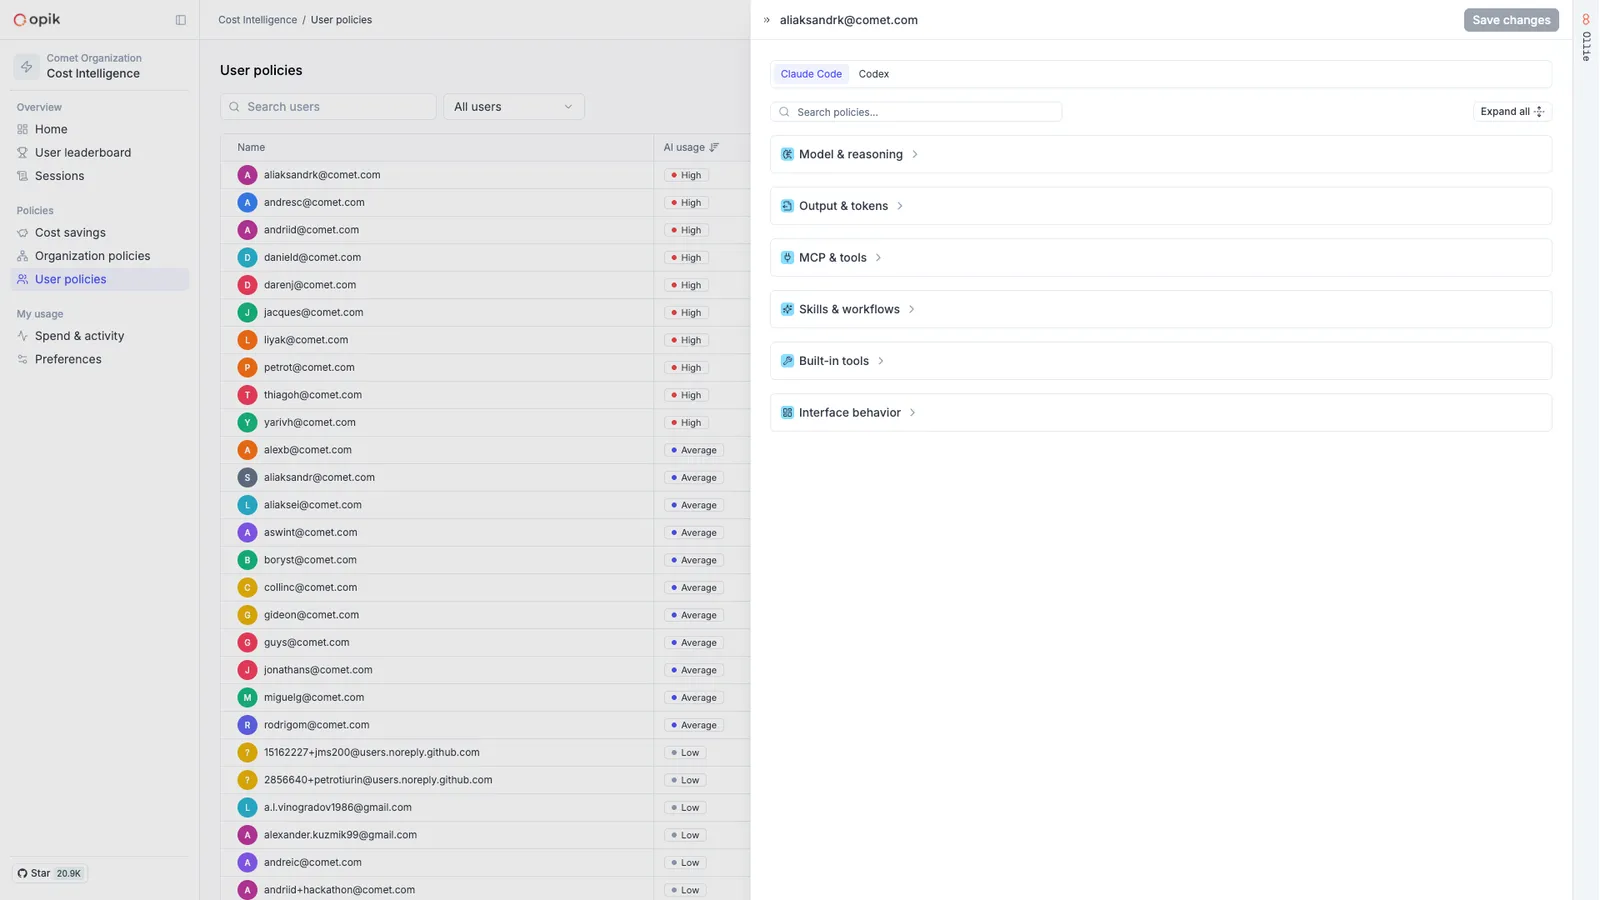
Task: Open the Sessions page label
Action: 59,176
